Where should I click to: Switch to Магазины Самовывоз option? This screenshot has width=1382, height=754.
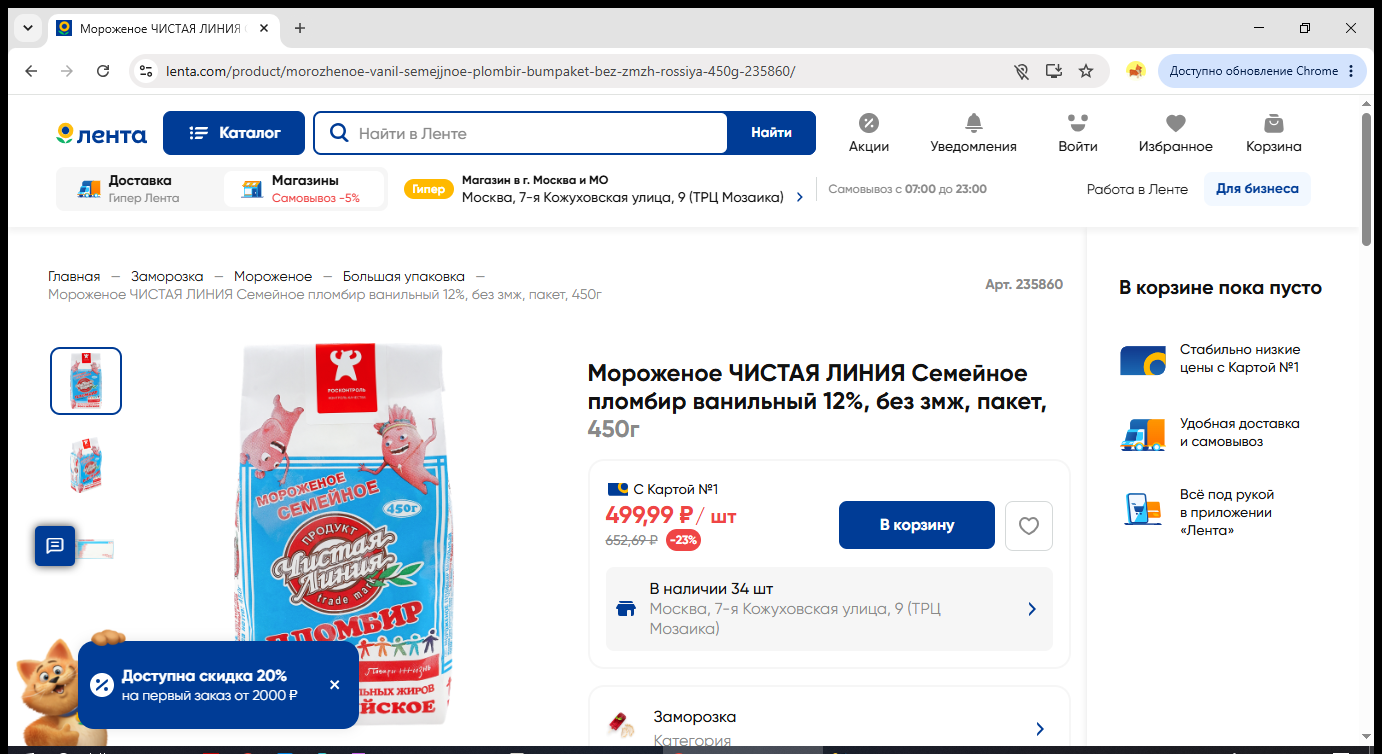point(304,189)
